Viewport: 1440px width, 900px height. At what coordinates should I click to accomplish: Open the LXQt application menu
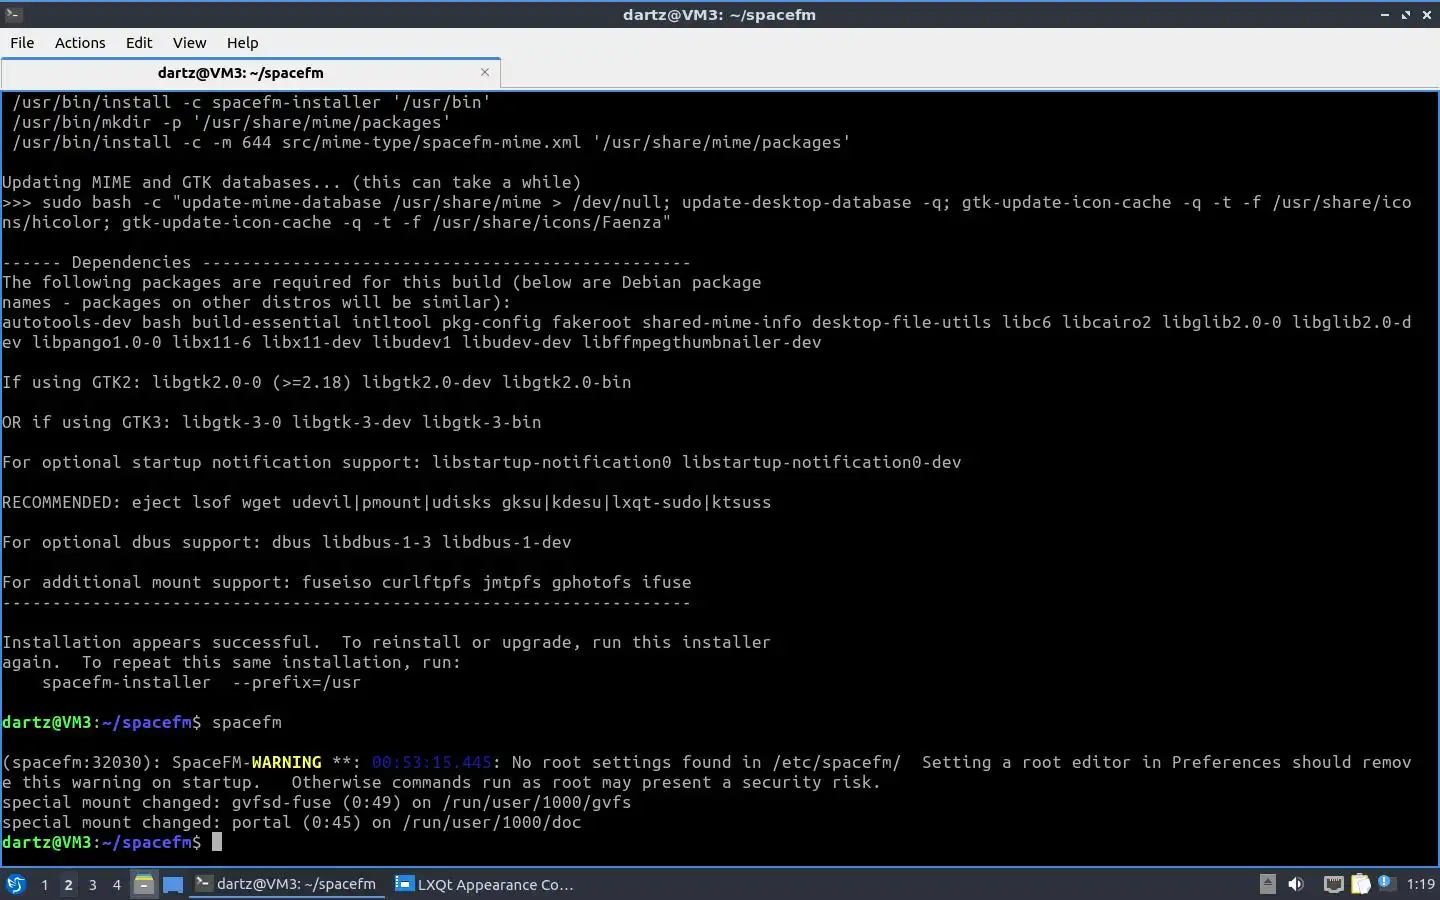[x=15, y=884]
